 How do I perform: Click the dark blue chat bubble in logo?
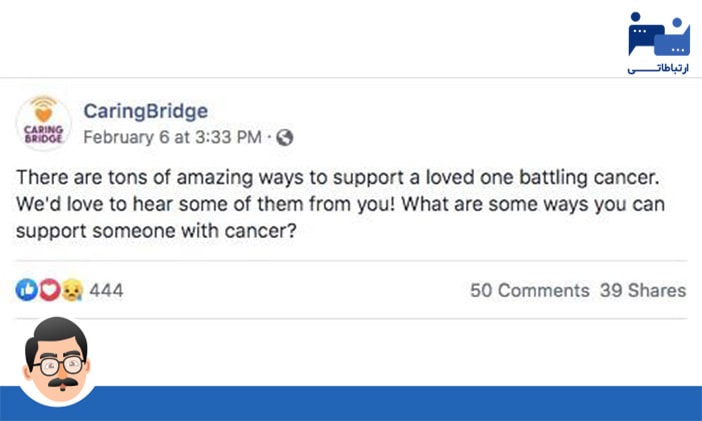[x=646, y=33]
